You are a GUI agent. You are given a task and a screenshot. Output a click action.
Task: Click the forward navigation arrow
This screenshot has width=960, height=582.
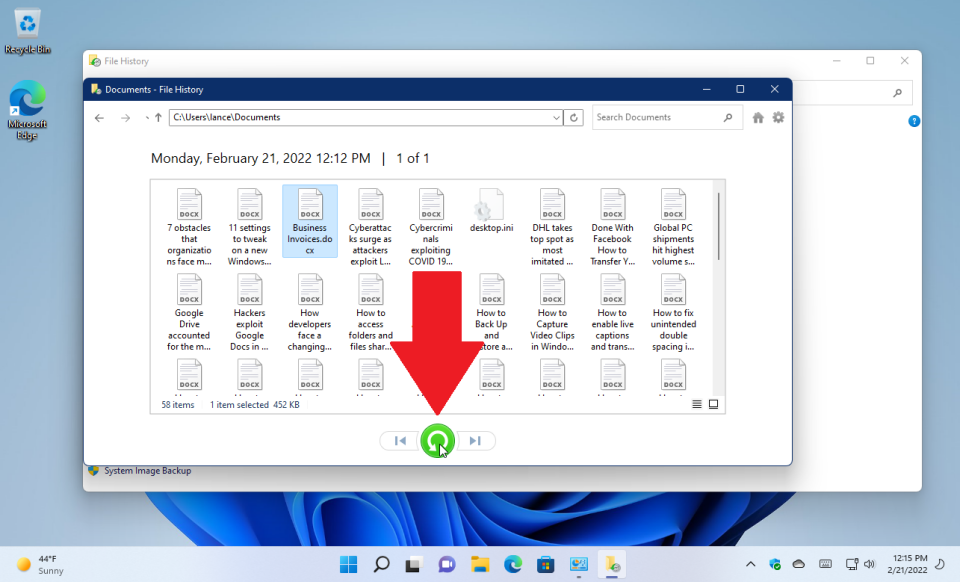(x=126, y=118)
